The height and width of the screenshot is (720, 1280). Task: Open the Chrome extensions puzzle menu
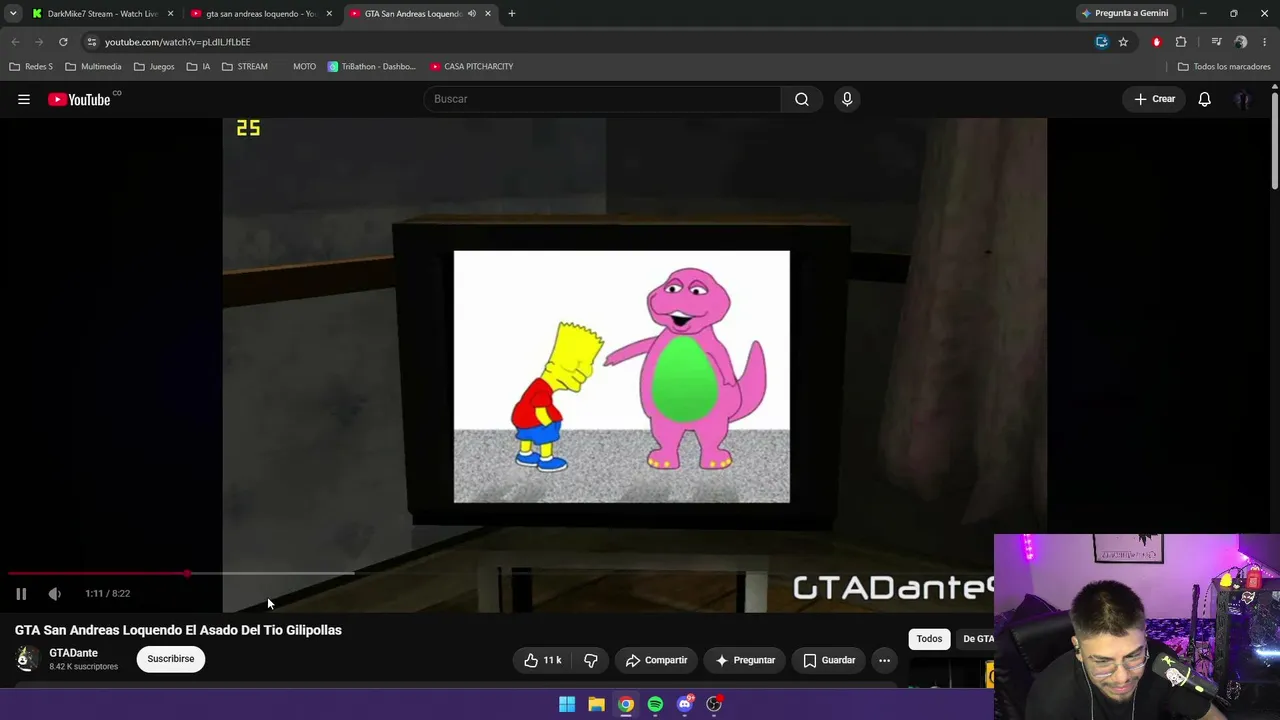pyautogui.click(x=1181, y=42)
